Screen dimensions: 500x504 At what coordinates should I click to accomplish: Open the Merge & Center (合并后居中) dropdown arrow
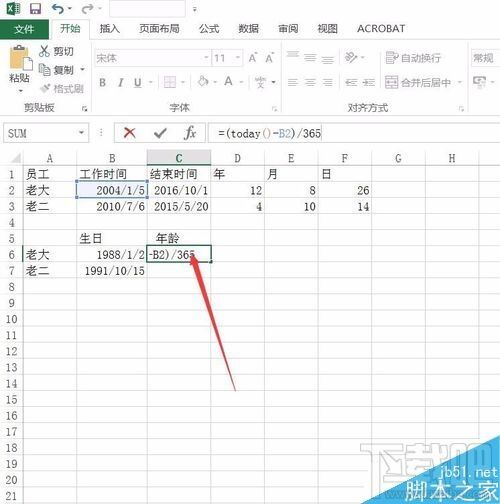(460, 82)
